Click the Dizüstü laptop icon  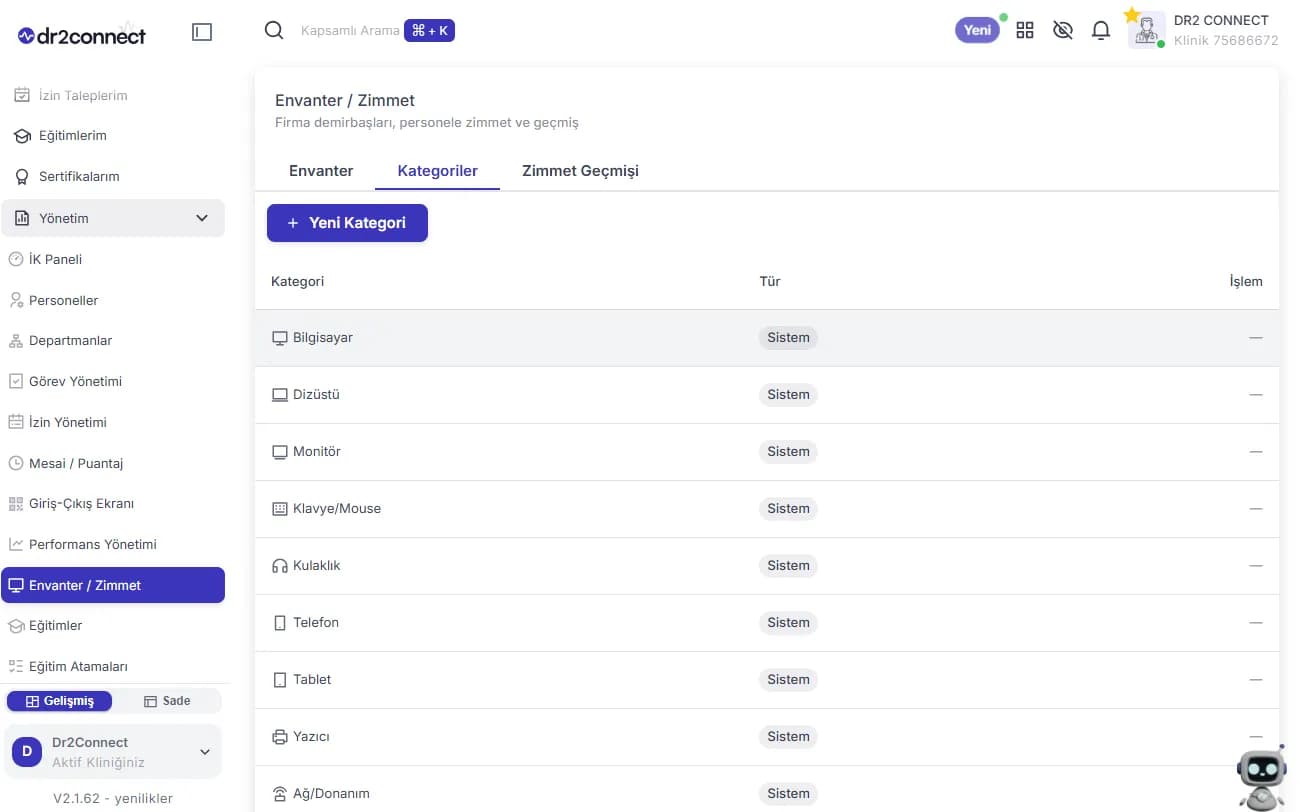point(280,395)
